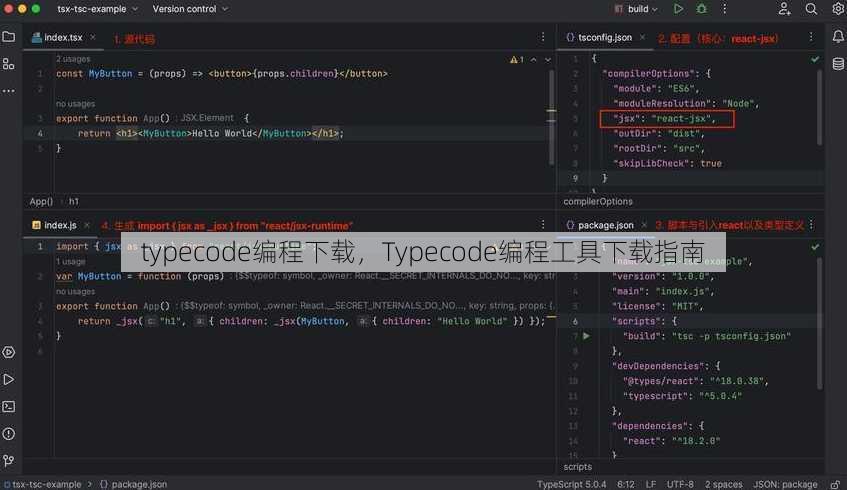Run the build configuration

678,9
